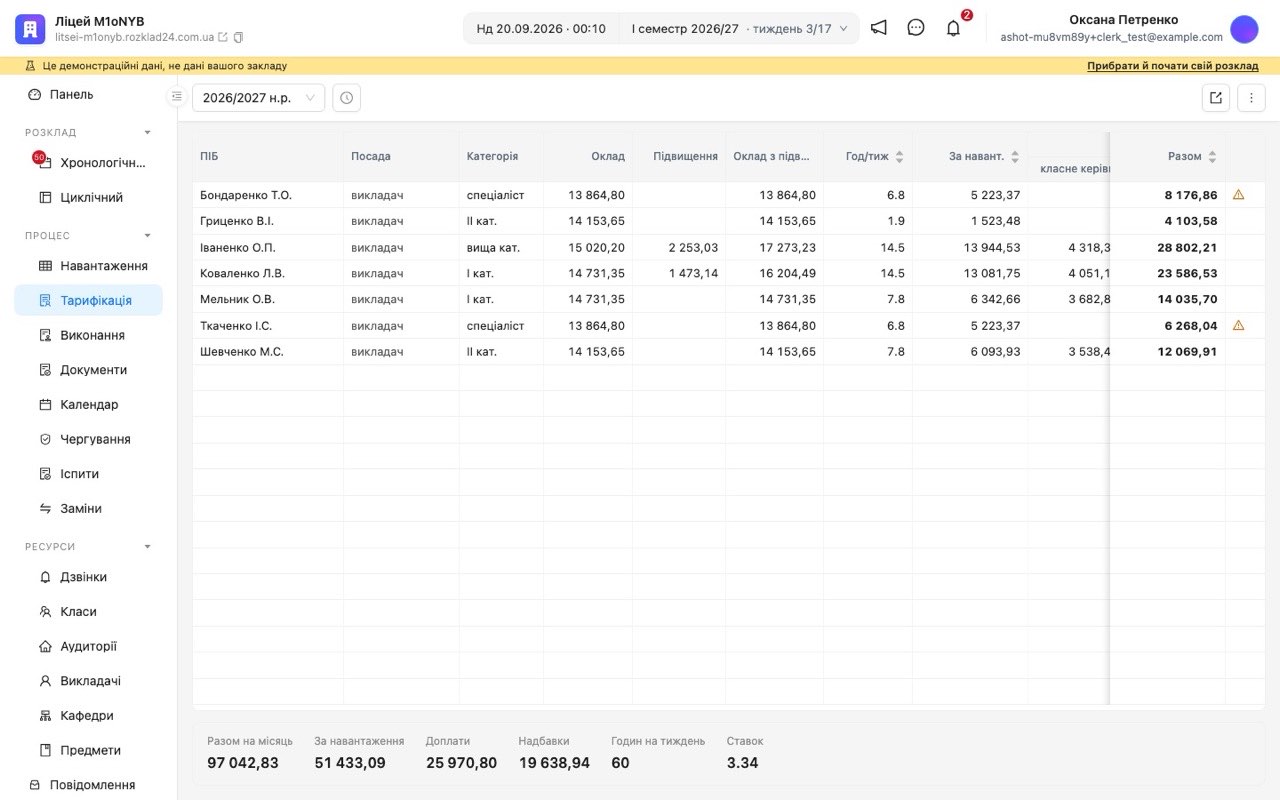Screen dimensions: 1280x800
Task: Open the chat messages icon
Action: coord(916,28)
